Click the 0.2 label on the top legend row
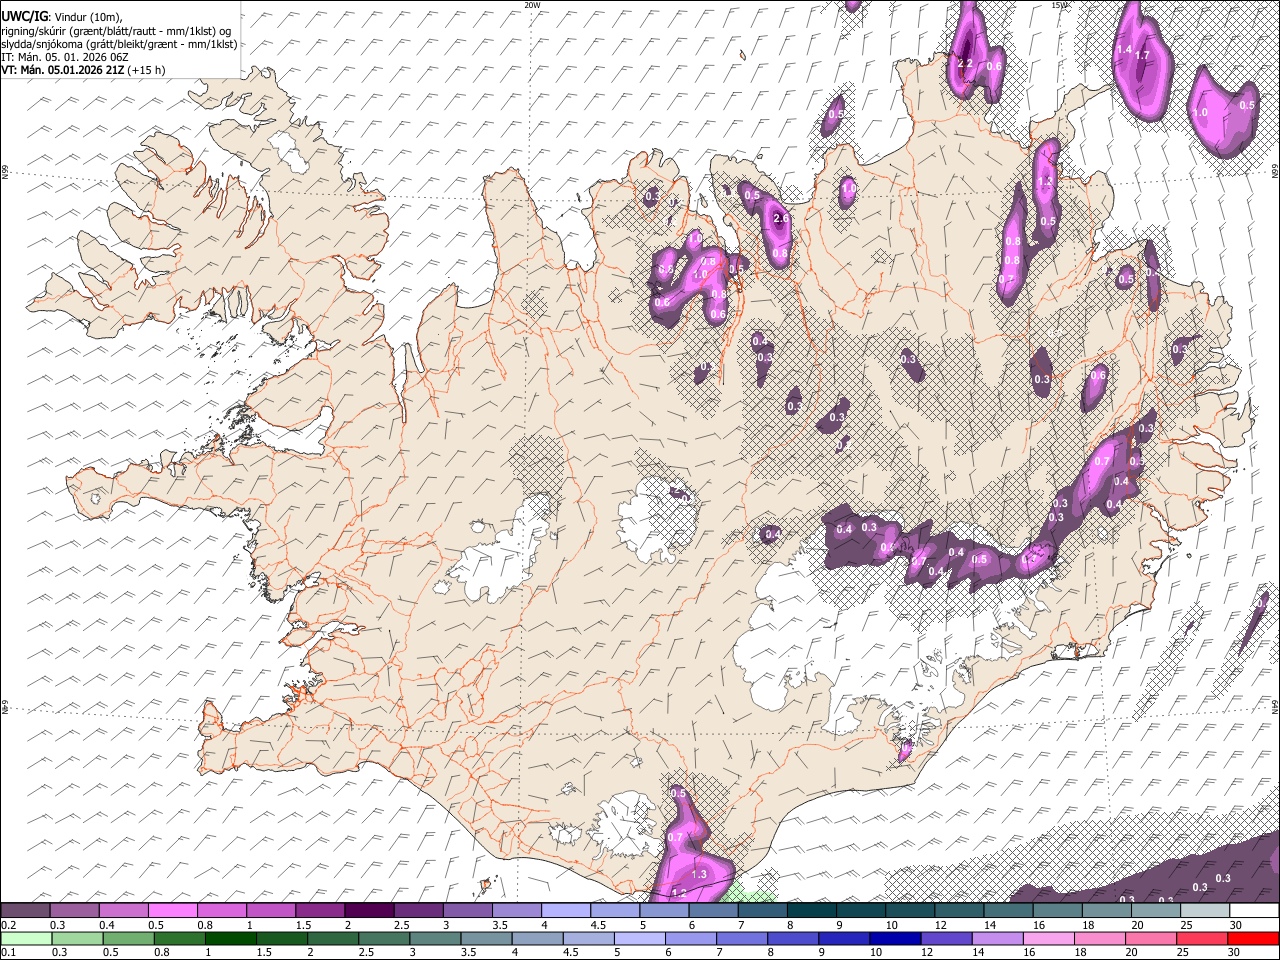The image size is (1280, 960). tap(8, 925)
